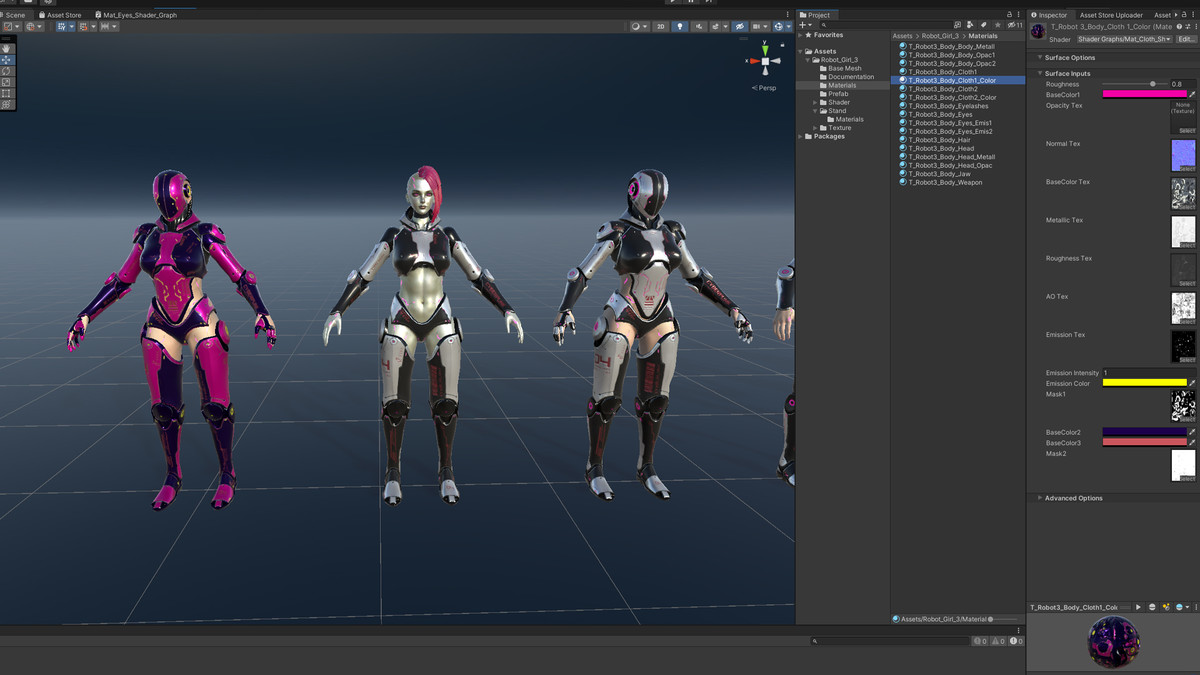
Task: Select material T_Robot3_Body_Eyes_Emis1
Action: tap(950, 123)
